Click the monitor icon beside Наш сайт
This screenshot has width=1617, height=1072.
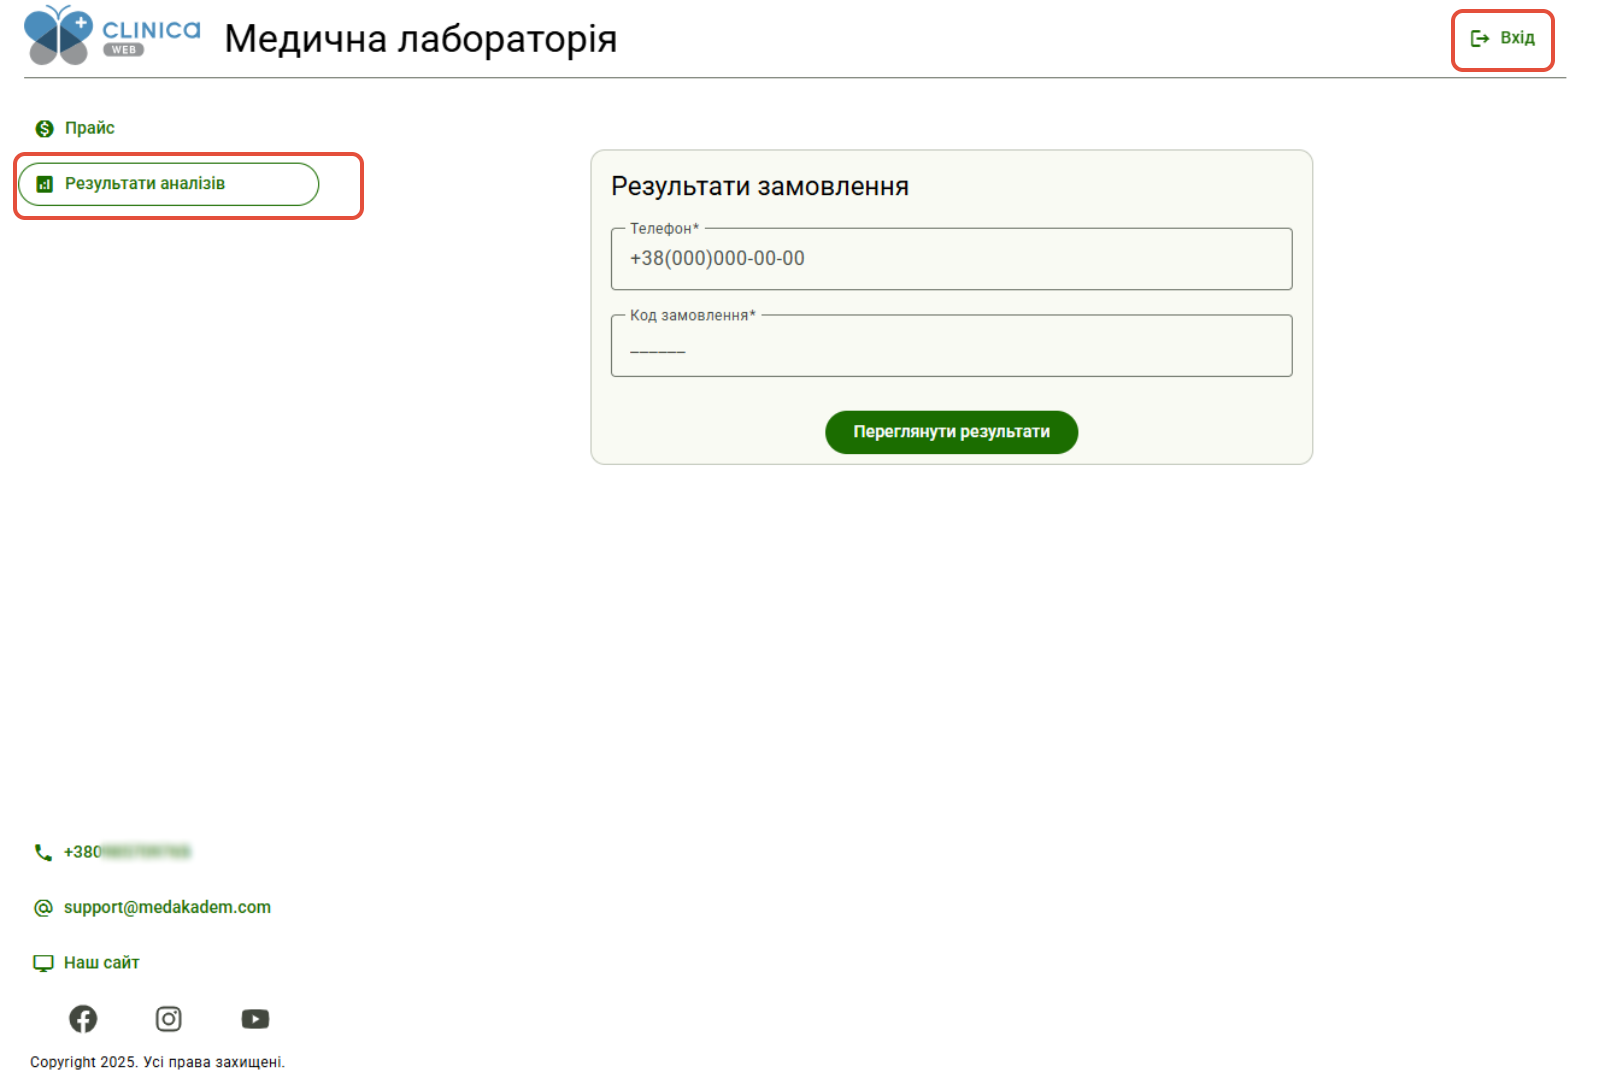tap(43, 963)
